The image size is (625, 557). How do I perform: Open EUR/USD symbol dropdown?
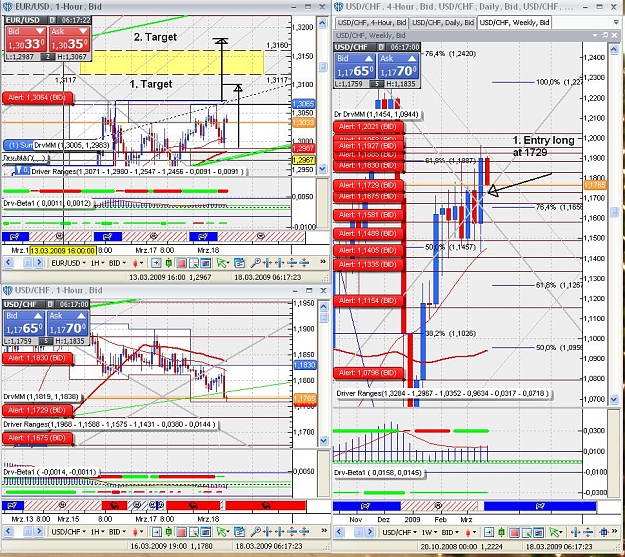(x=69, y=263)
